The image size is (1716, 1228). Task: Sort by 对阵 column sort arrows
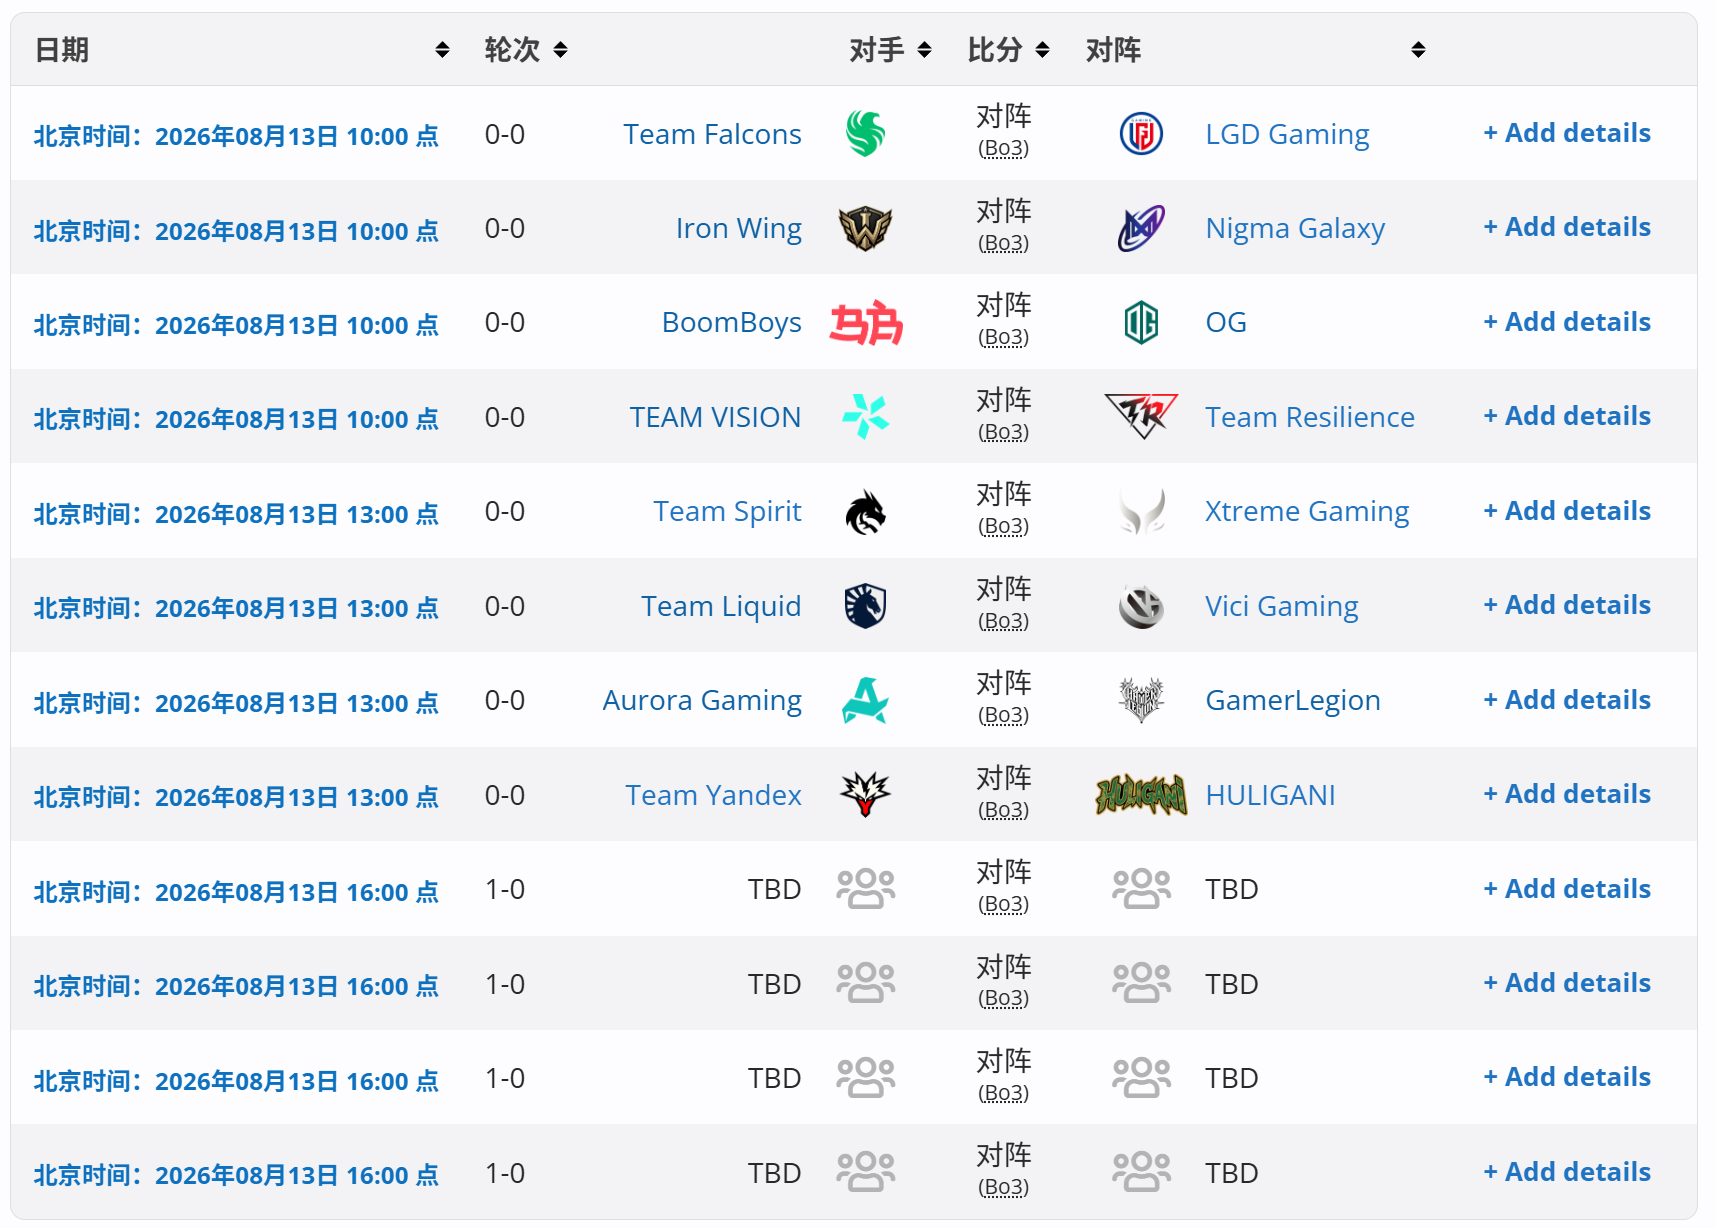[x=1418, y=50]
